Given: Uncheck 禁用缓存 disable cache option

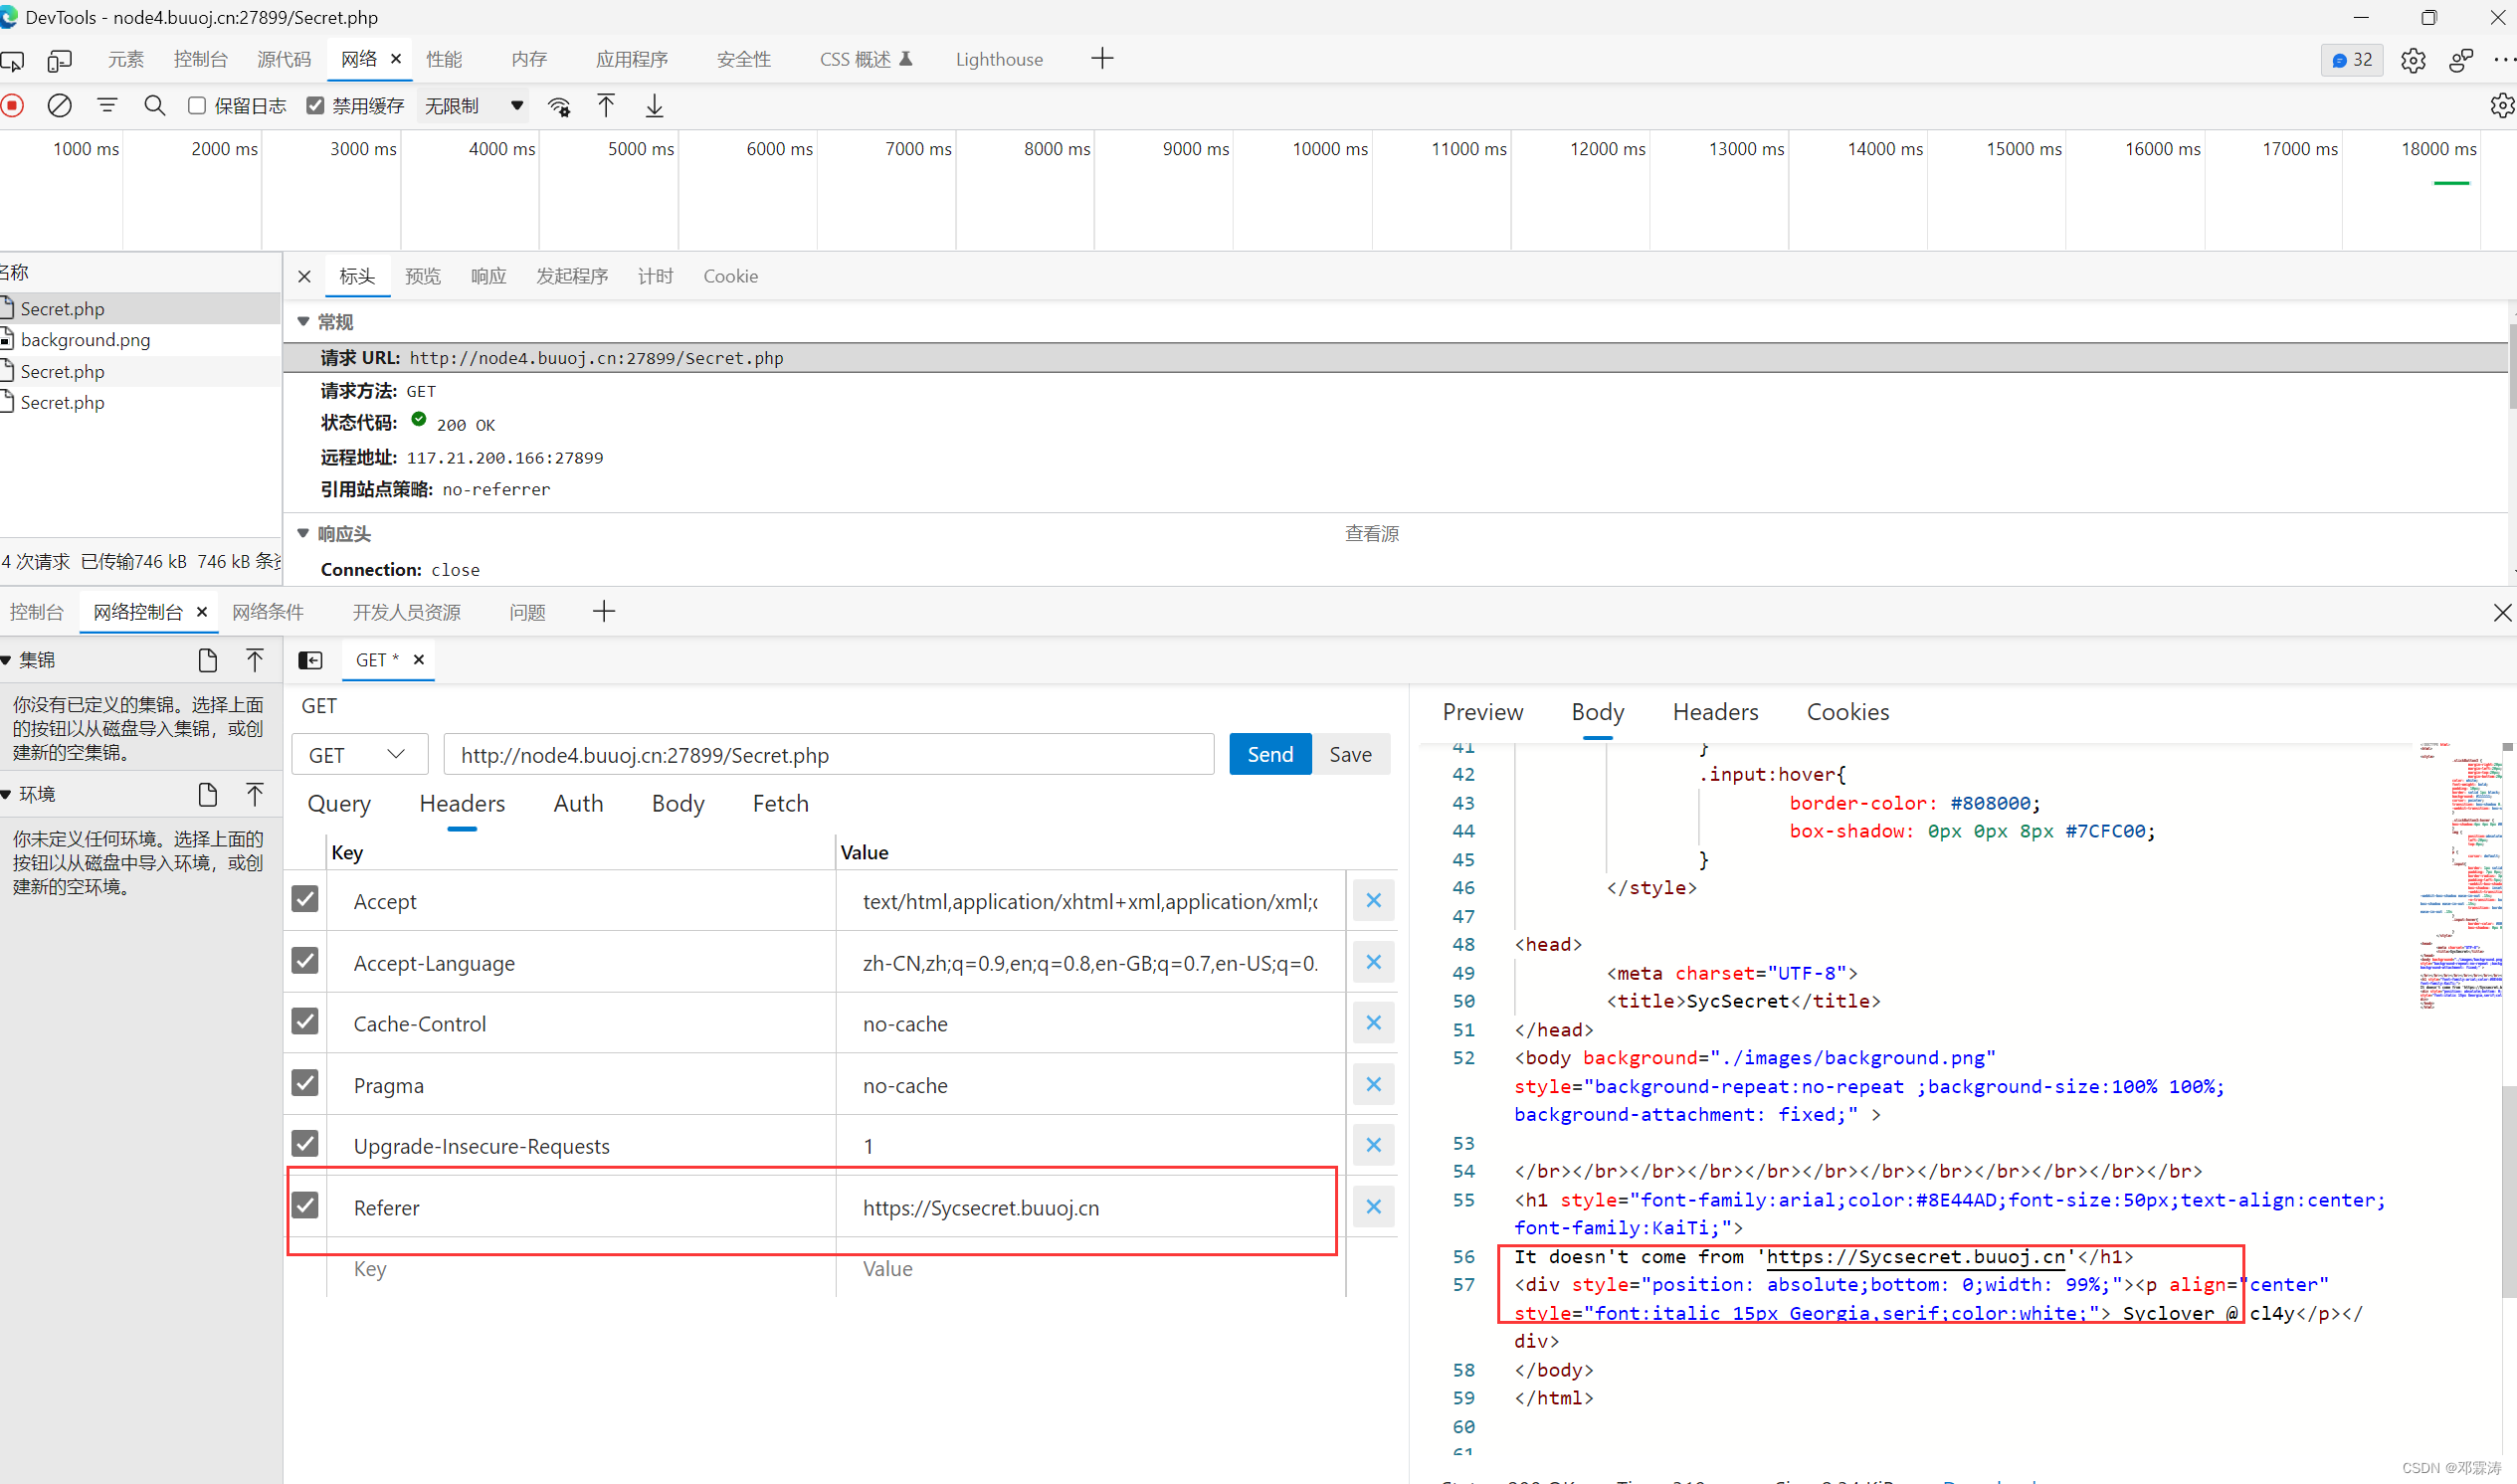Looking at the screenshot, I should pyautogui.click(x=315, y=105).
